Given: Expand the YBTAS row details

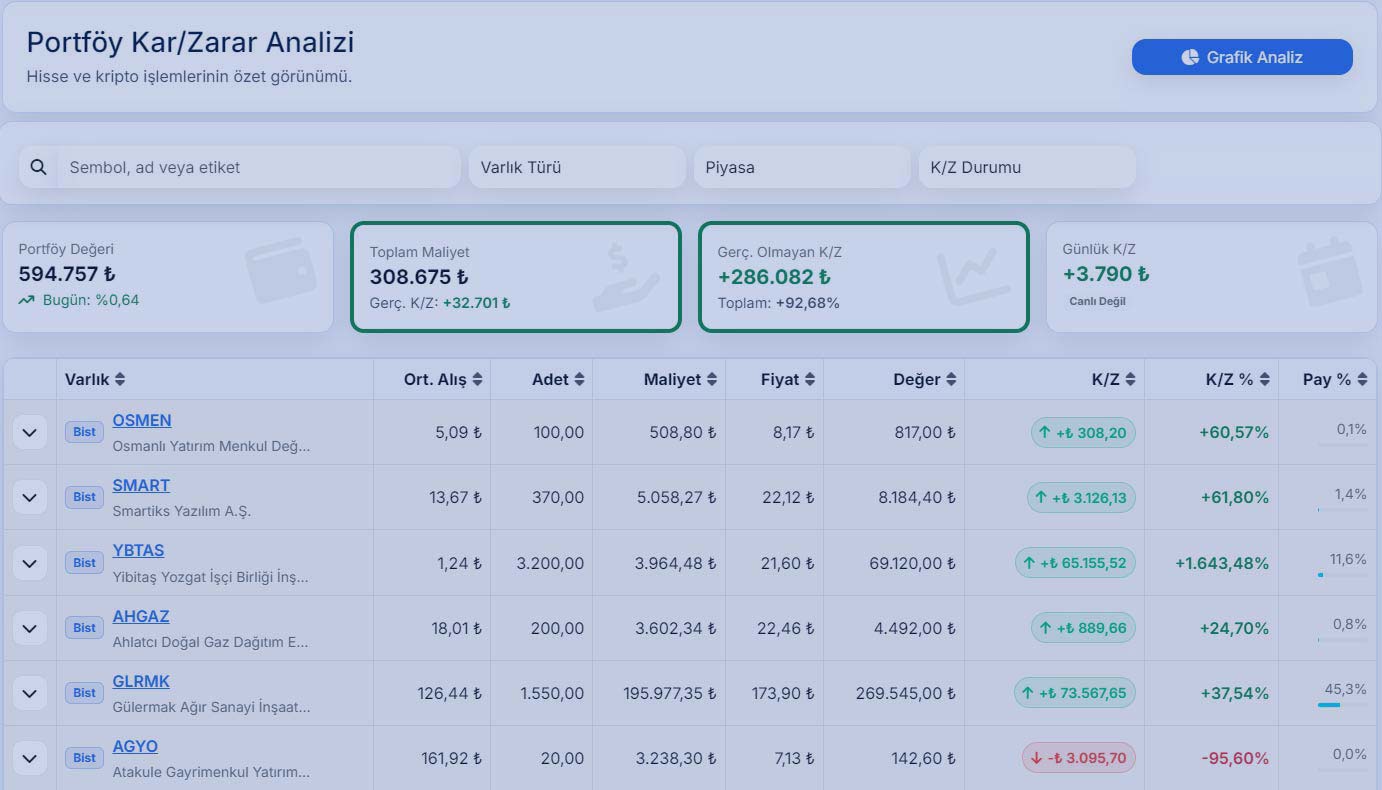Looking at the screenshot, I should (x=30, y=563).
